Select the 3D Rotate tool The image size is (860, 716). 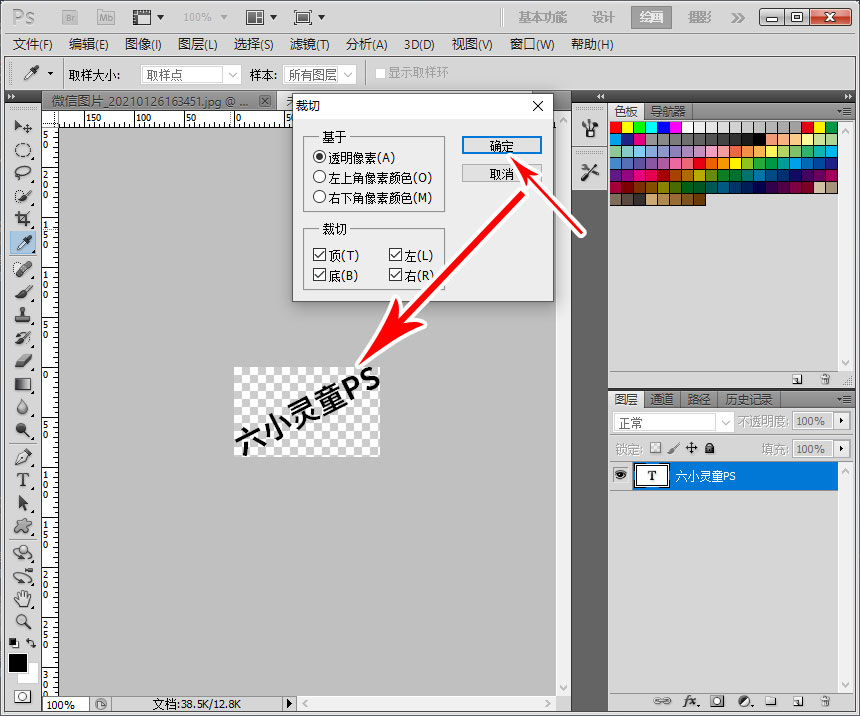point(22,552)
